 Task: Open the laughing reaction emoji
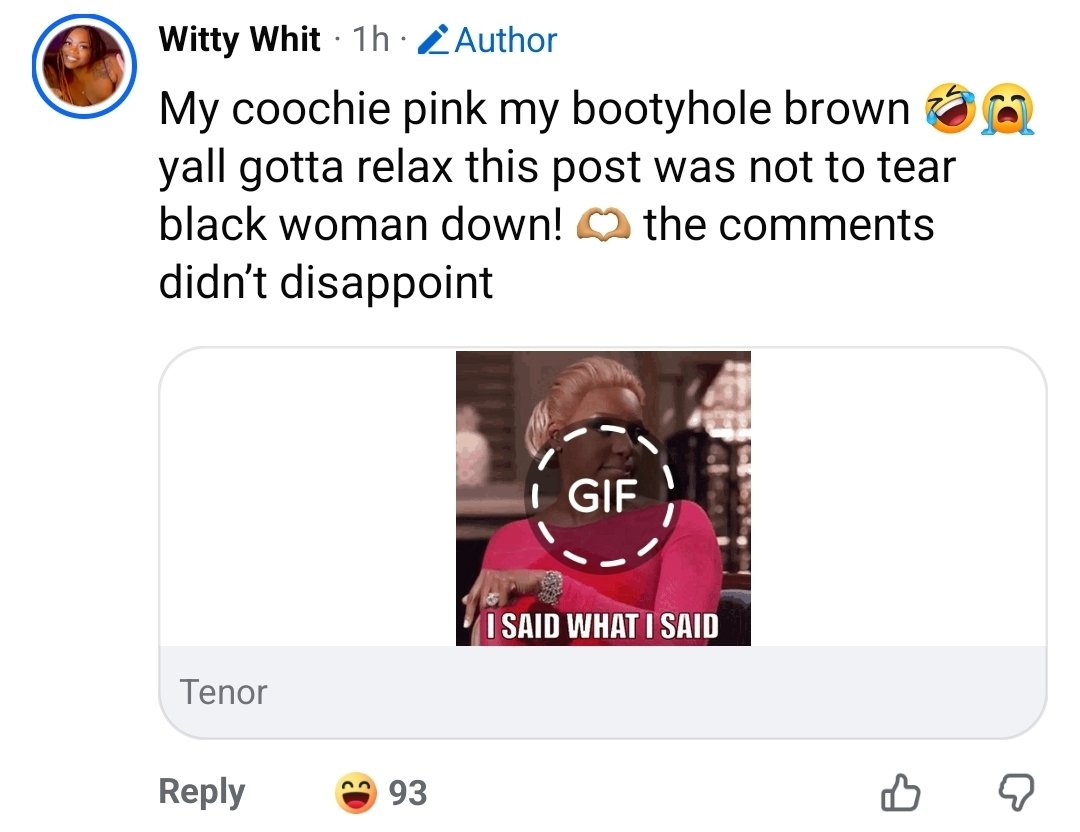pyautogui.click(x=355, y=793)
